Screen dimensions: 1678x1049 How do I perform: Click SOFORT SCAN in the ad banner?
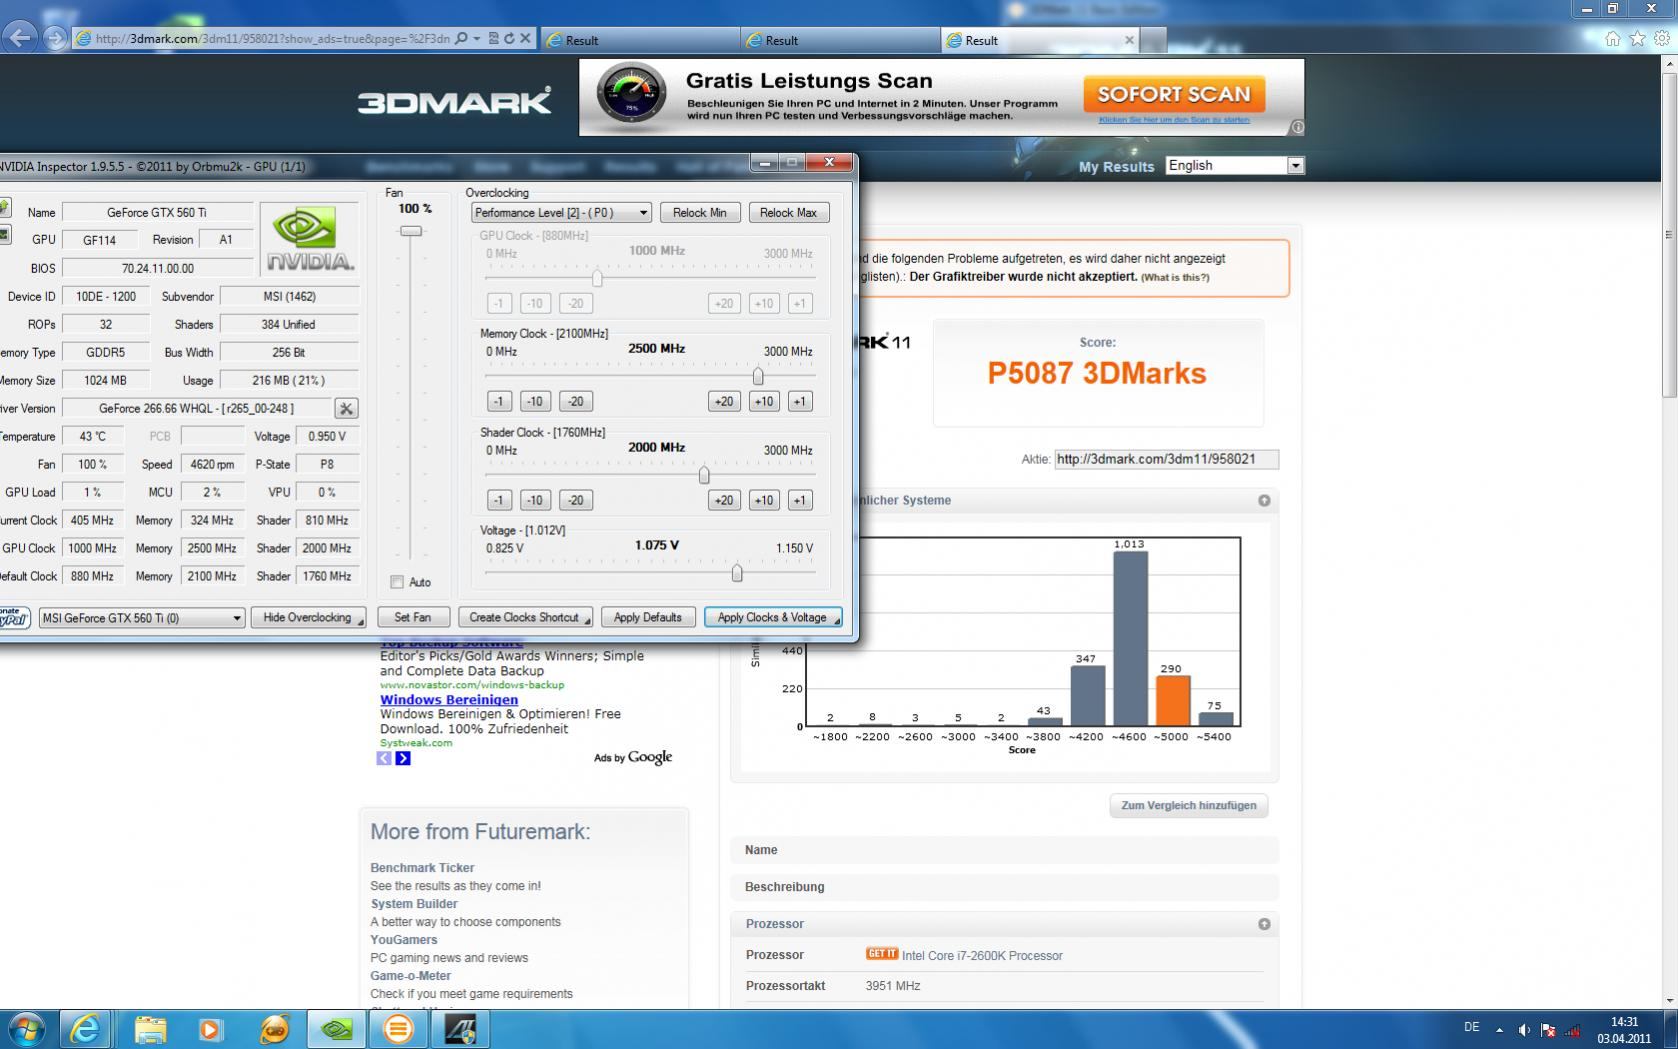click(x=1174, y=94)
